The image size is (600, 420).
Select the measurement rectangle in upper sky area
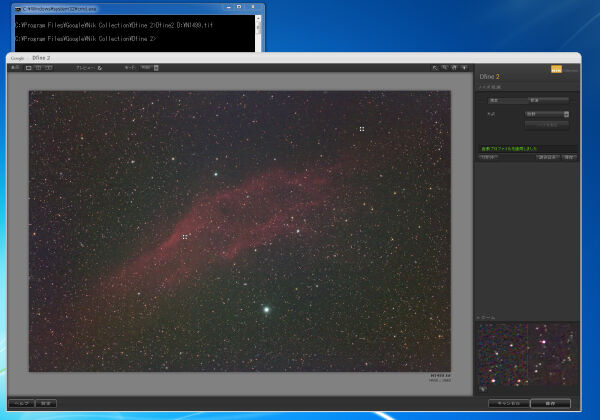[362, 129]
